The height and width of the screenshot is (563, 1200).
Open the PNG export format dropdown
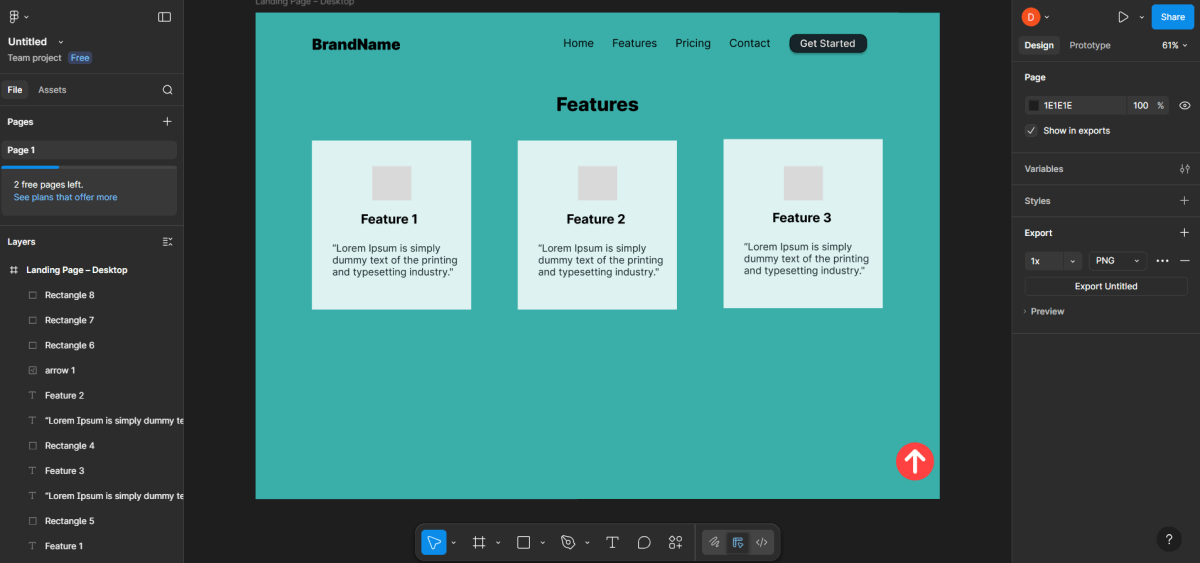pos(1117,261)
